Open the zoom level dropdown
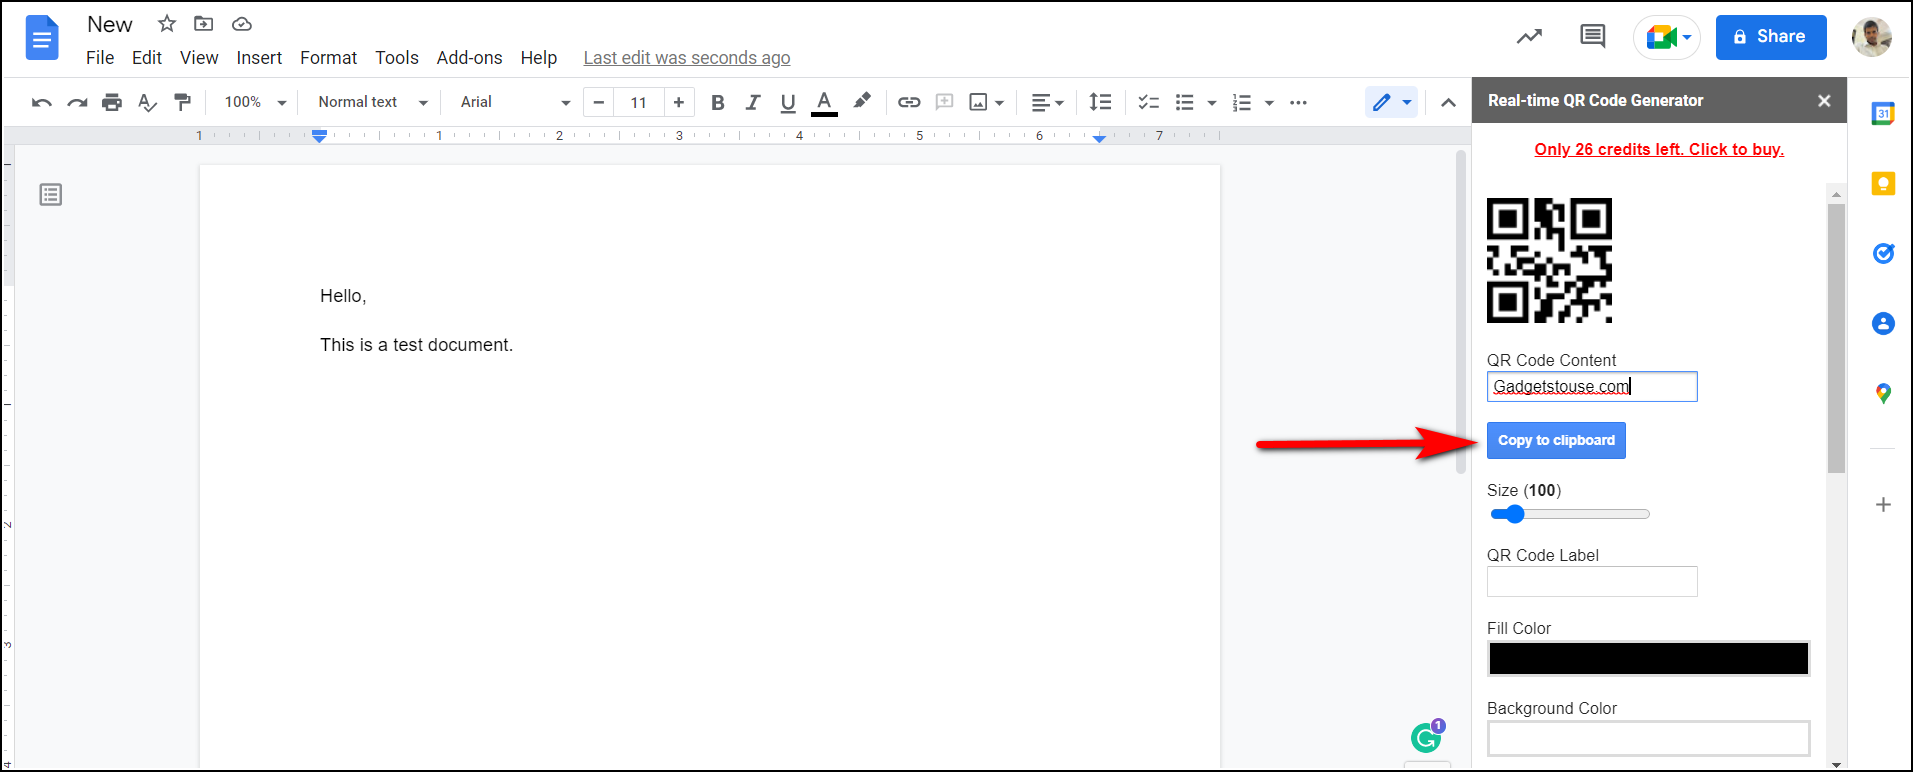 click(x=255, y=102)
